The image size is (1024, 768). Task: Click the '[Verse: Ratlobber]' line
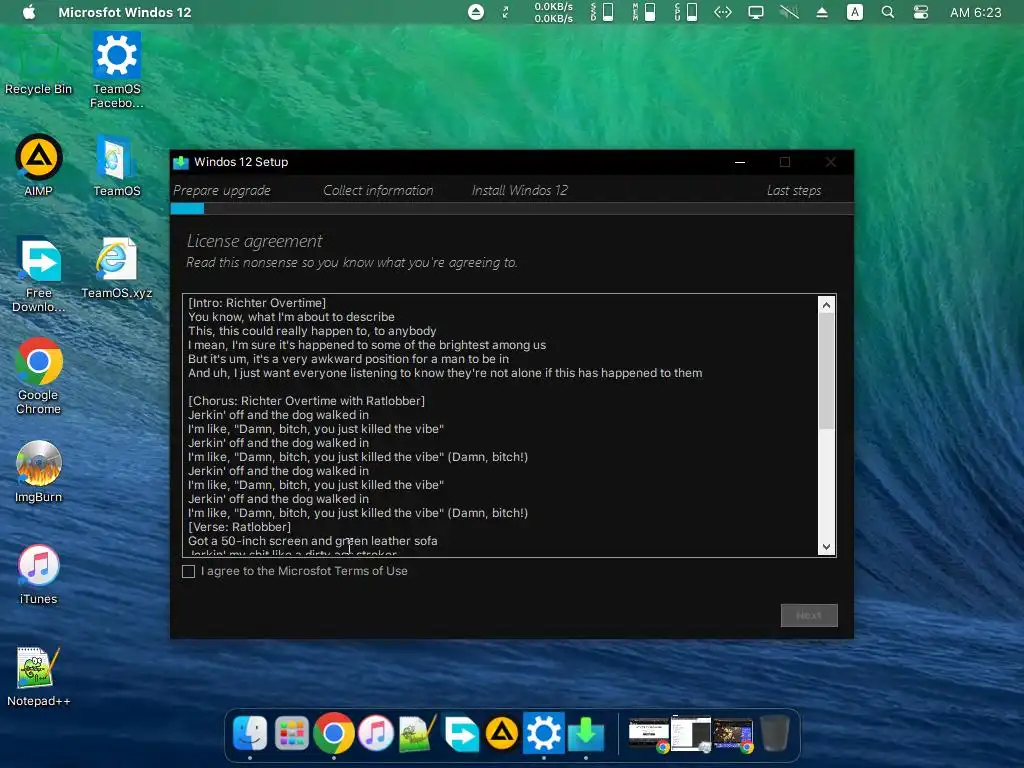(x=240, y=527)
